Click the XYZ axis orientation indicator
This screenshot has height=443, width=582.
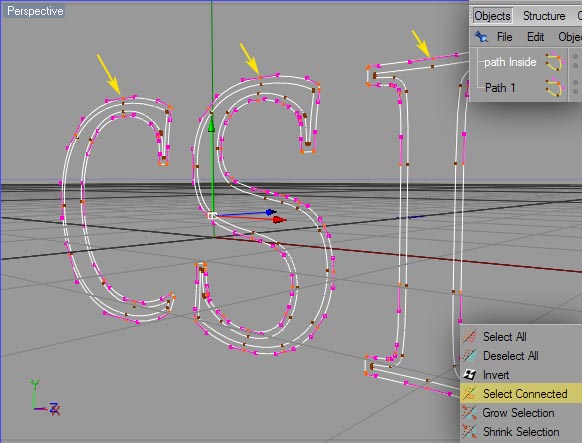pyautogui.click(x=44, y=397)
